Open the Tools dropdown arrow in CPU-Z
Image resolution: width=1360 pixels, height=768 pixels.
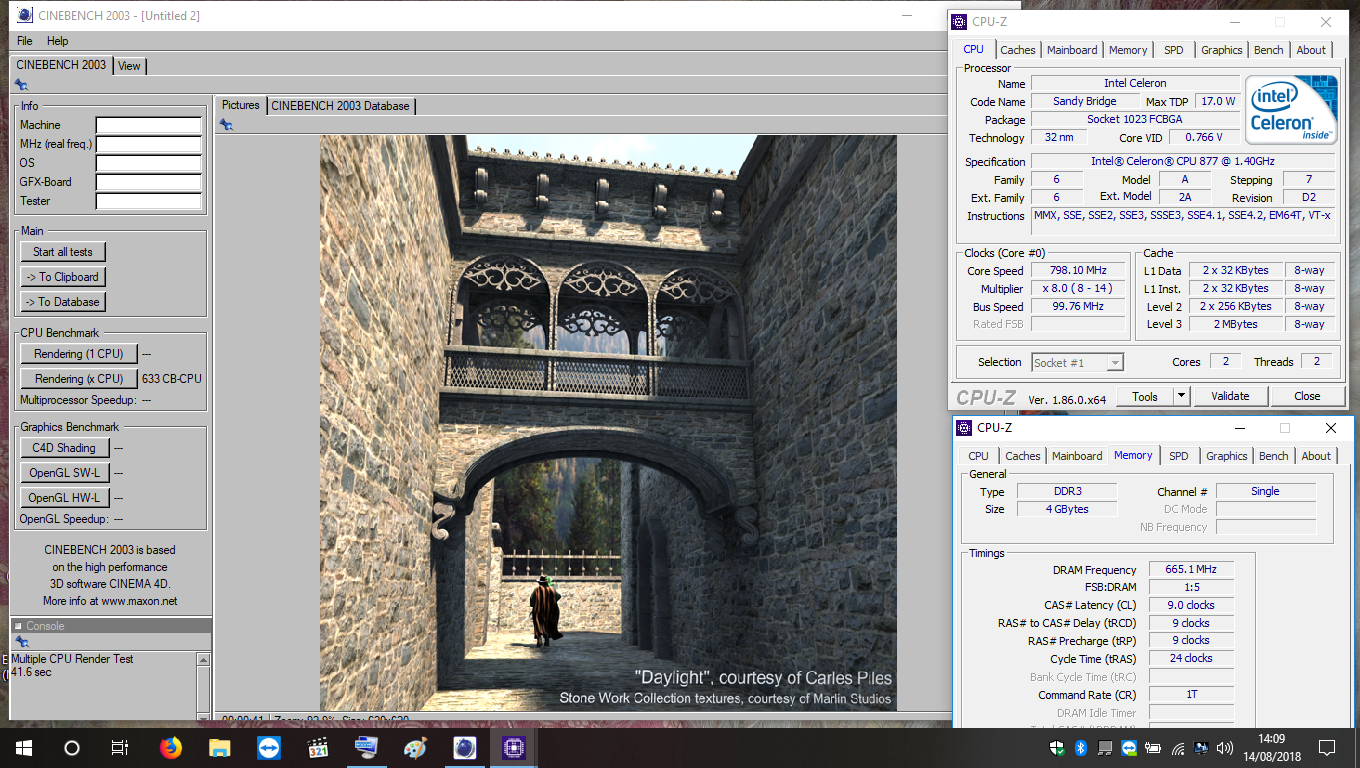click(x=1181, y=396)
